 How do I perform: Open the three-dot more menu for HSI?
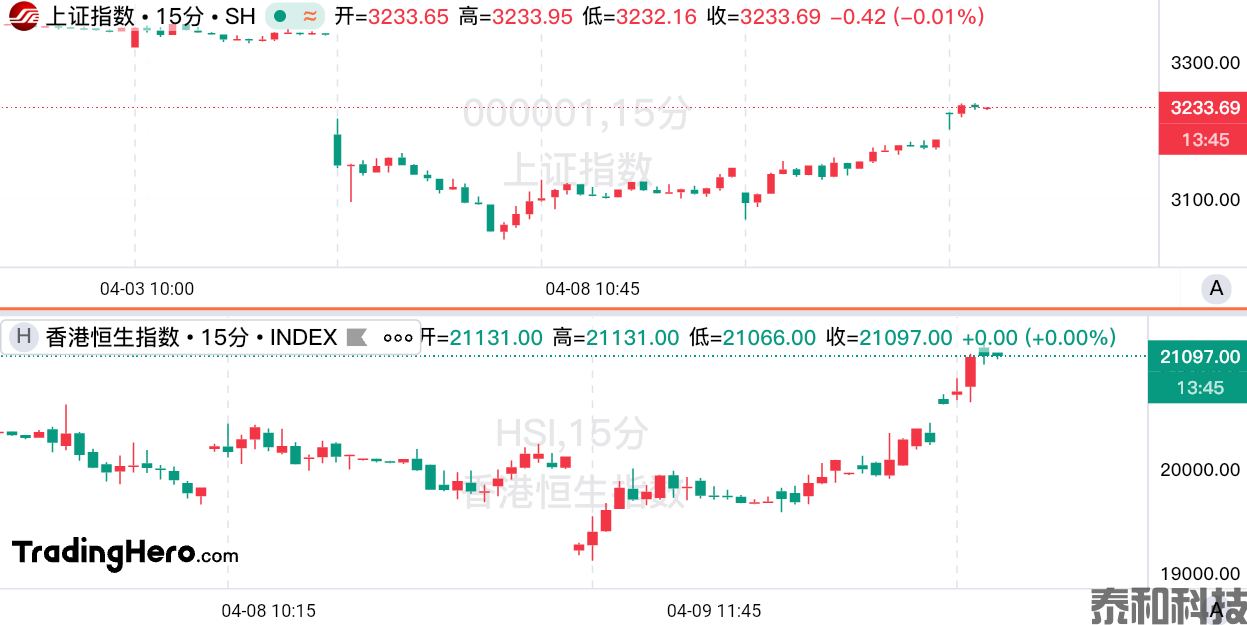[398, 338]
